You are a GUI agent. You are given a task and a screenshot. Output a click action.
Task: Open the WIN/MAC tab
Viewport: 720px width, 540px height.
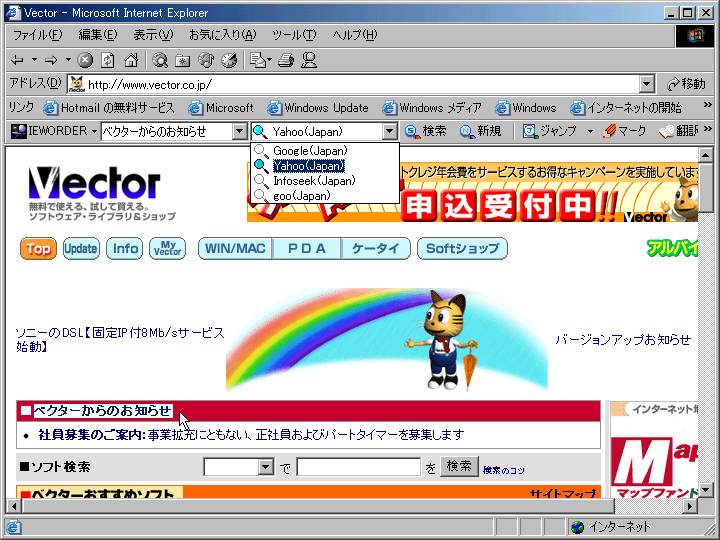235,249
